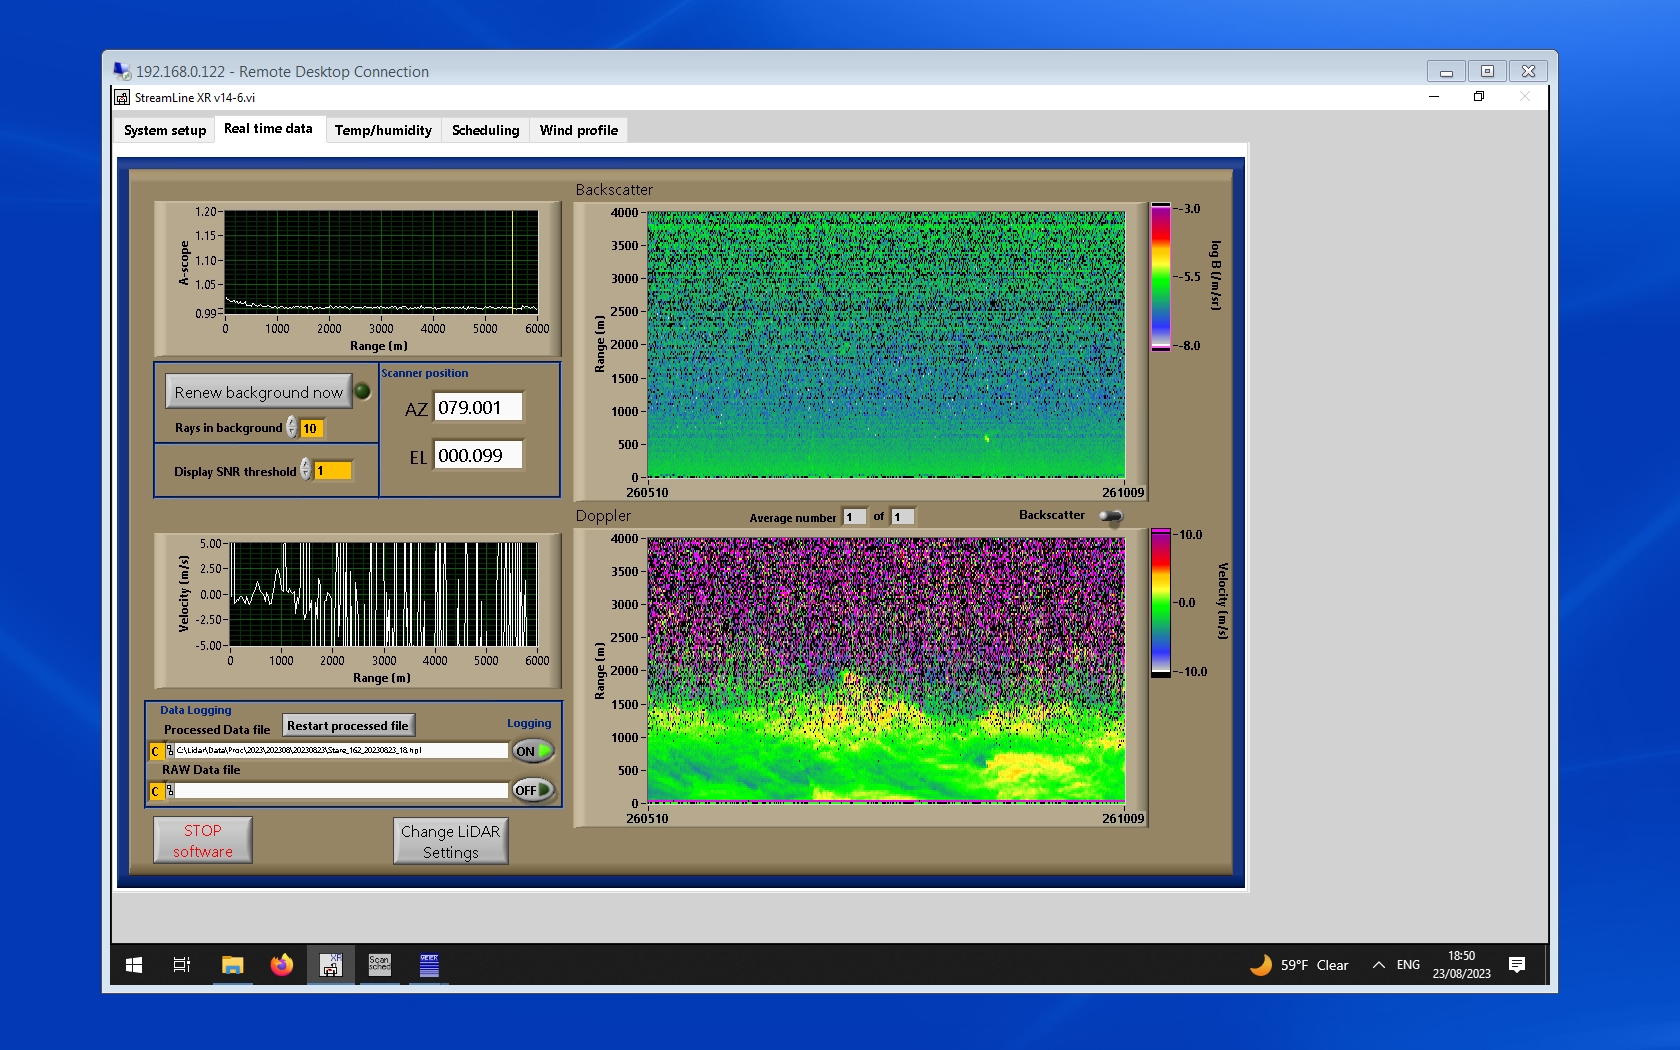Click the processed data file path browse icon
Screen dimensions: 1680x1050
170,751
